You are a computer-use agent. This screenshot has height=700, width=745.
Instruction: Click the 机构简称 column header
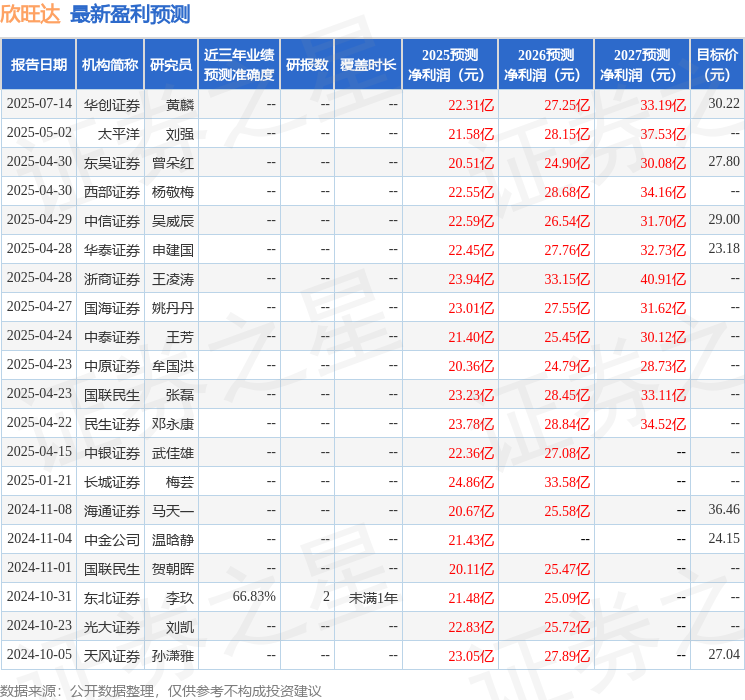pyautogui.click(x=110, y=65)
